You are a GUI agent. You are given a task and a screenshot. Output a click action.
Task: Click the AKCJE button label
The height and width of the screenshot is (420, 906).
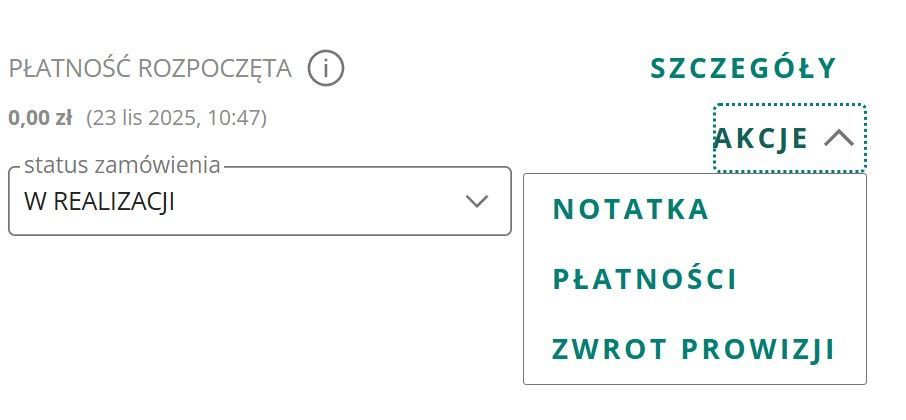(761, 139)
